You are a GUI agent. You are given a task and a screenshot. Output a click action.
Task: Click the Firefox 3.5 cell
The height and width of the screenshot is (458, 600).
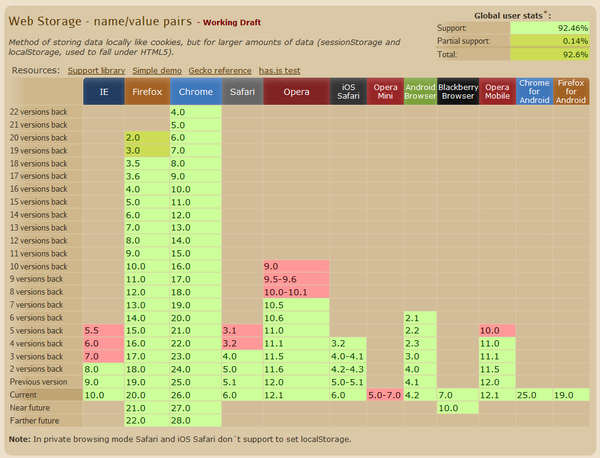[x=147, y=163]
